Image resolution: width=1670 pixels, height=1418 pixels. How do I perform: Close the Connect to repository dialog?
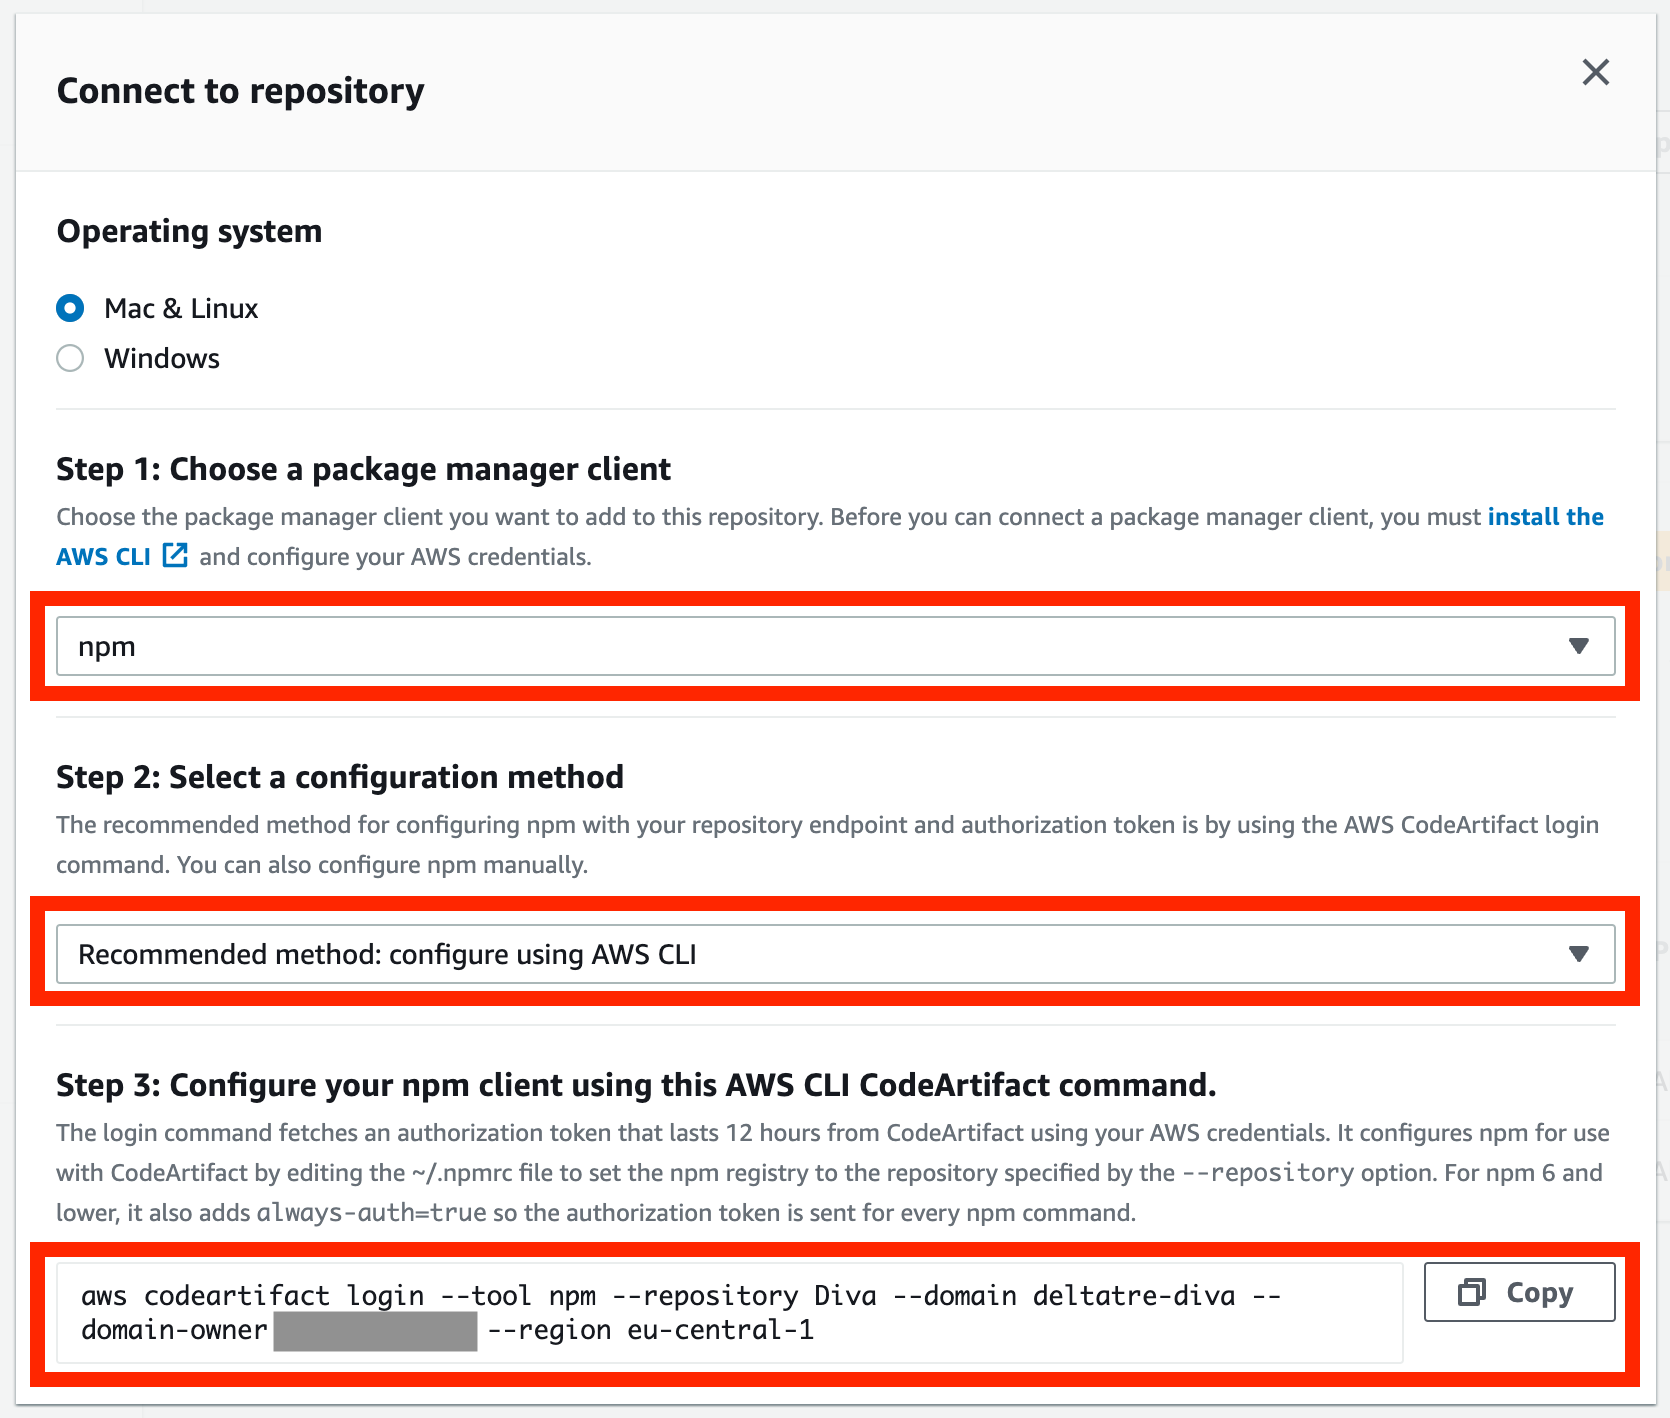tap(1595, 72)
